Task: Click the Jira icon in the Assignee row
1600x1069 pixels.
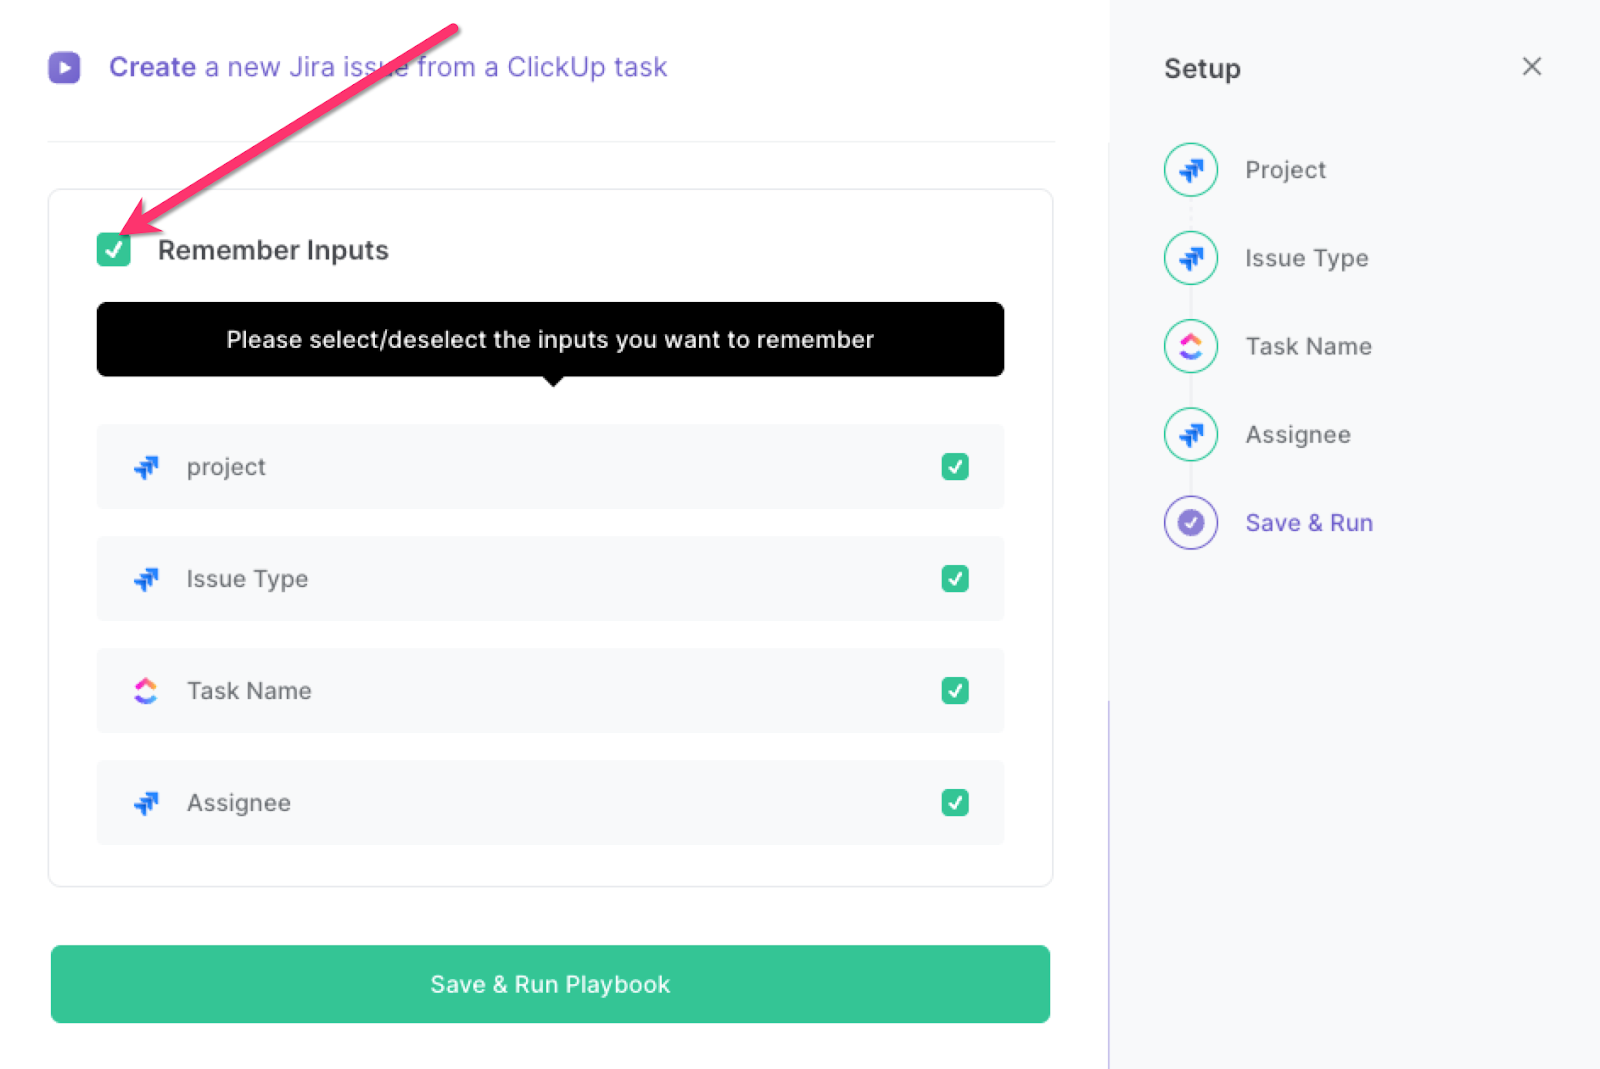Action: 147,803
